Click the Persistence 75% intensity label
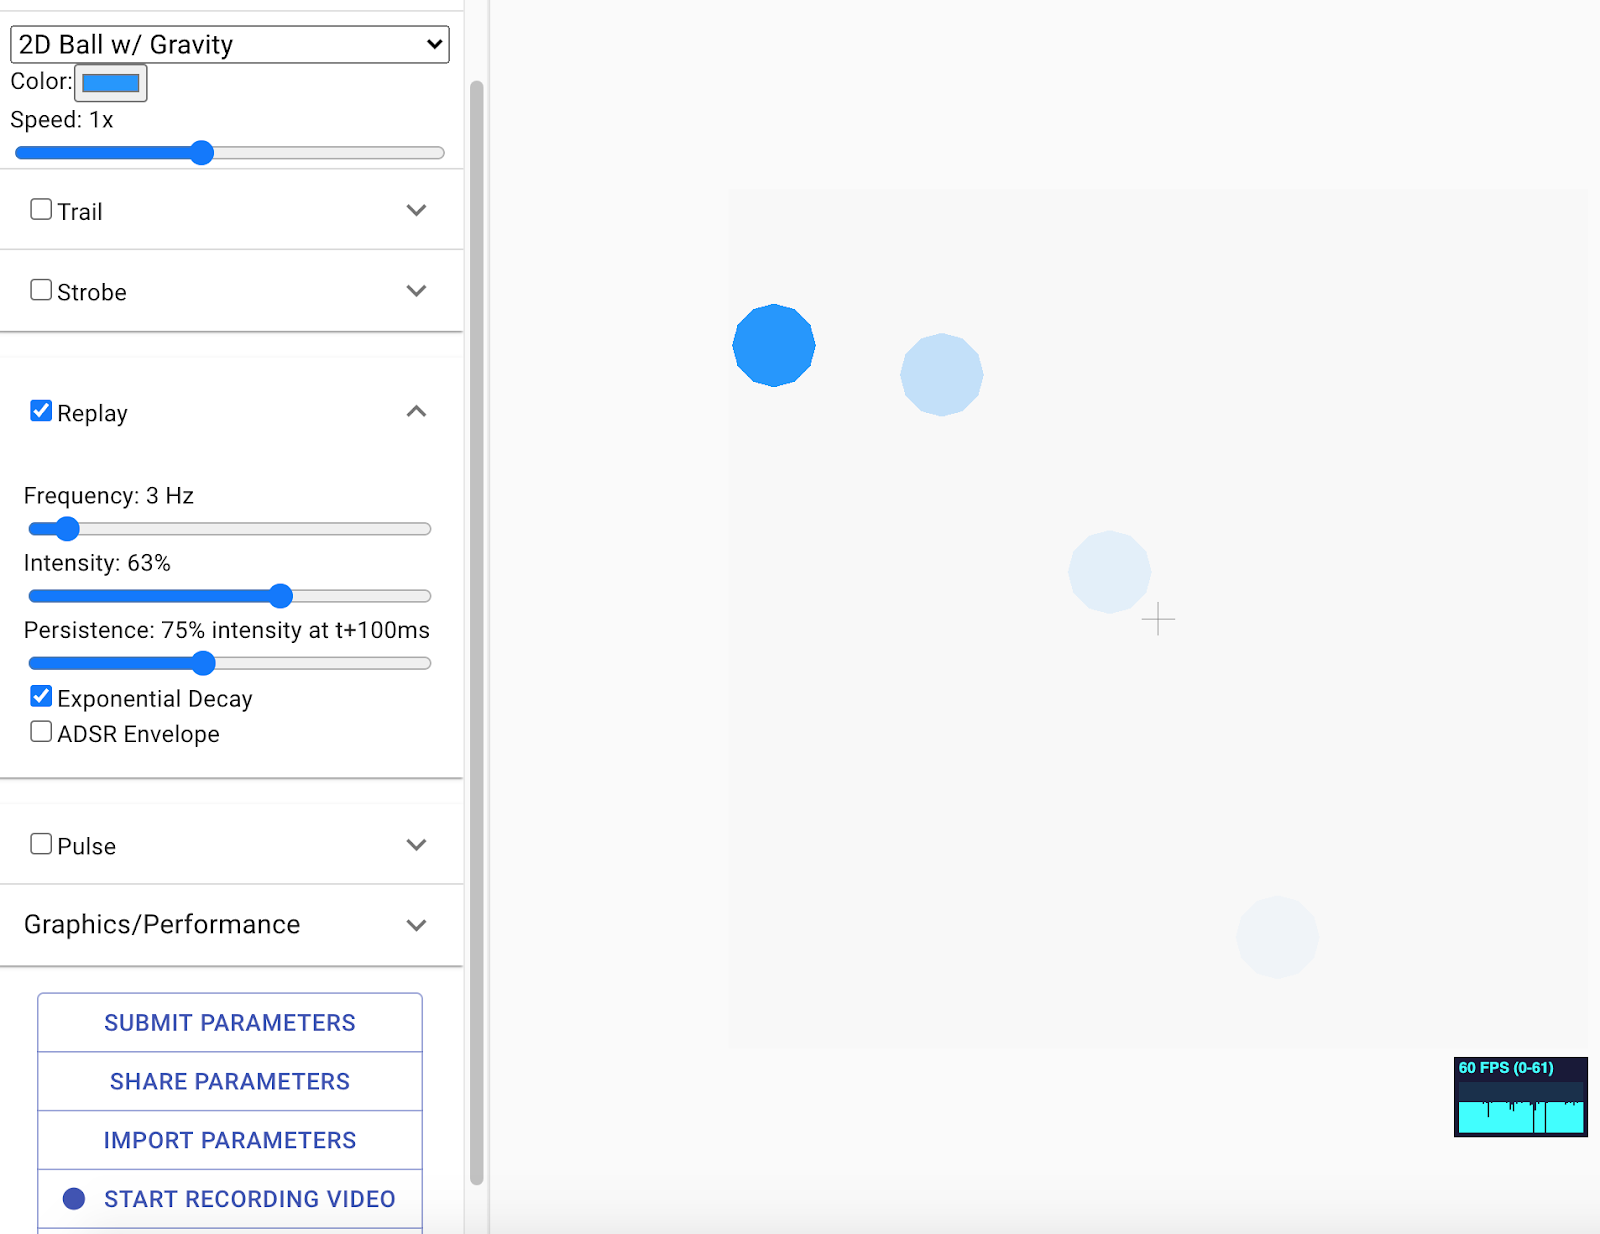Screen dimensions: 1600x1234 tap(227, 630)
